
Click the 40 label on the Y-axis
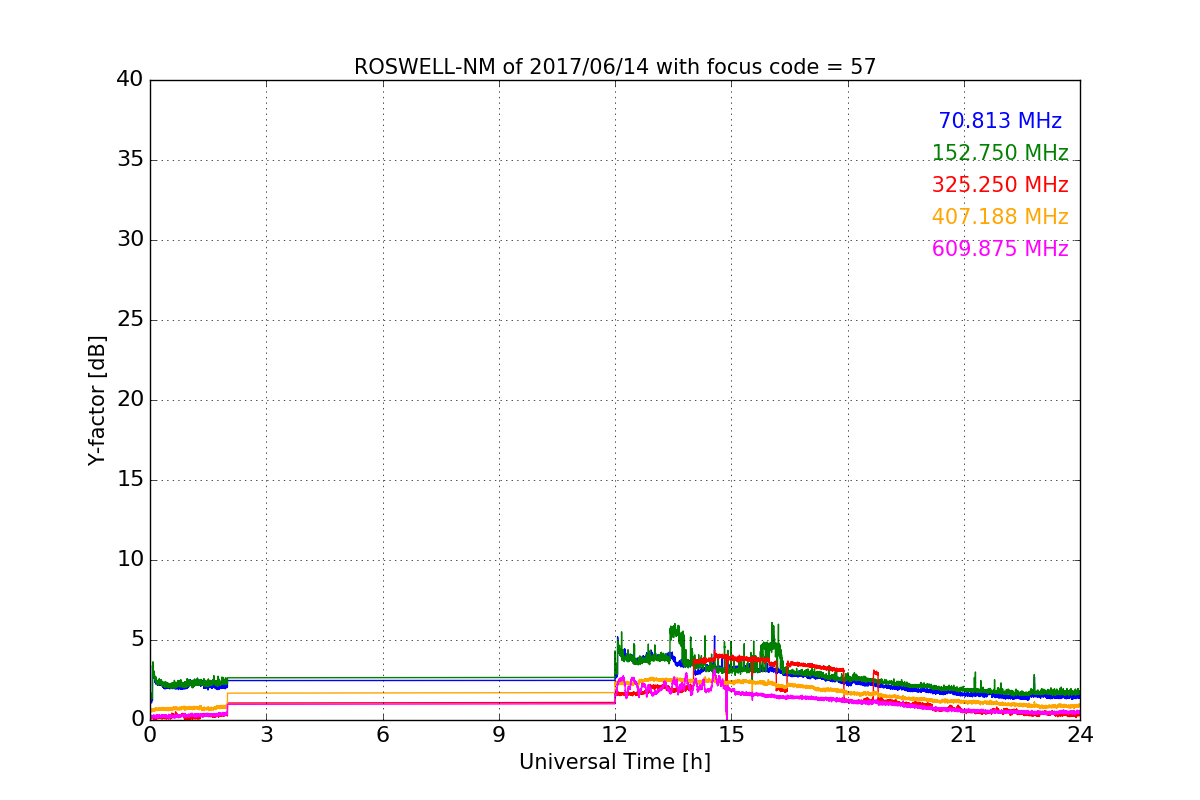pyautogui.click(x=129, y=80)
